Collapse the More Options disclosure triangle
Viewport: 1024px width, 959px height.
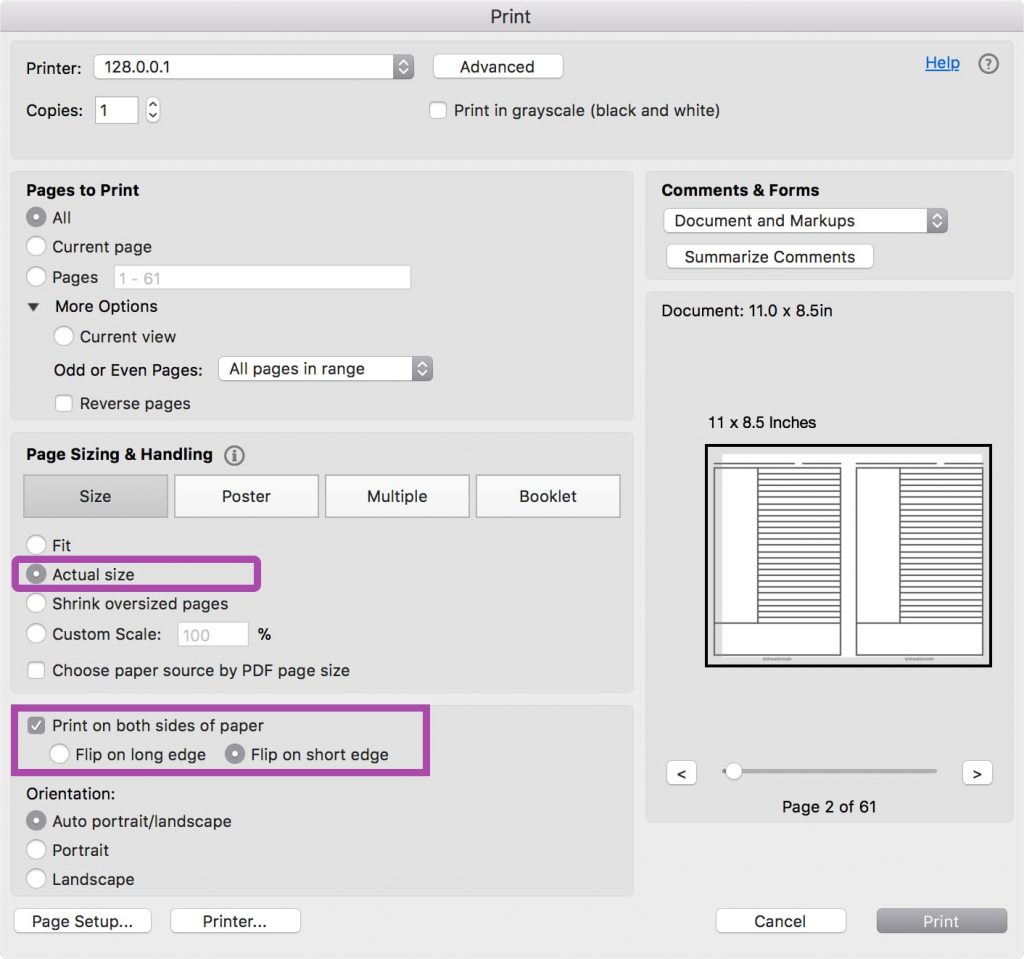point(34,307)
